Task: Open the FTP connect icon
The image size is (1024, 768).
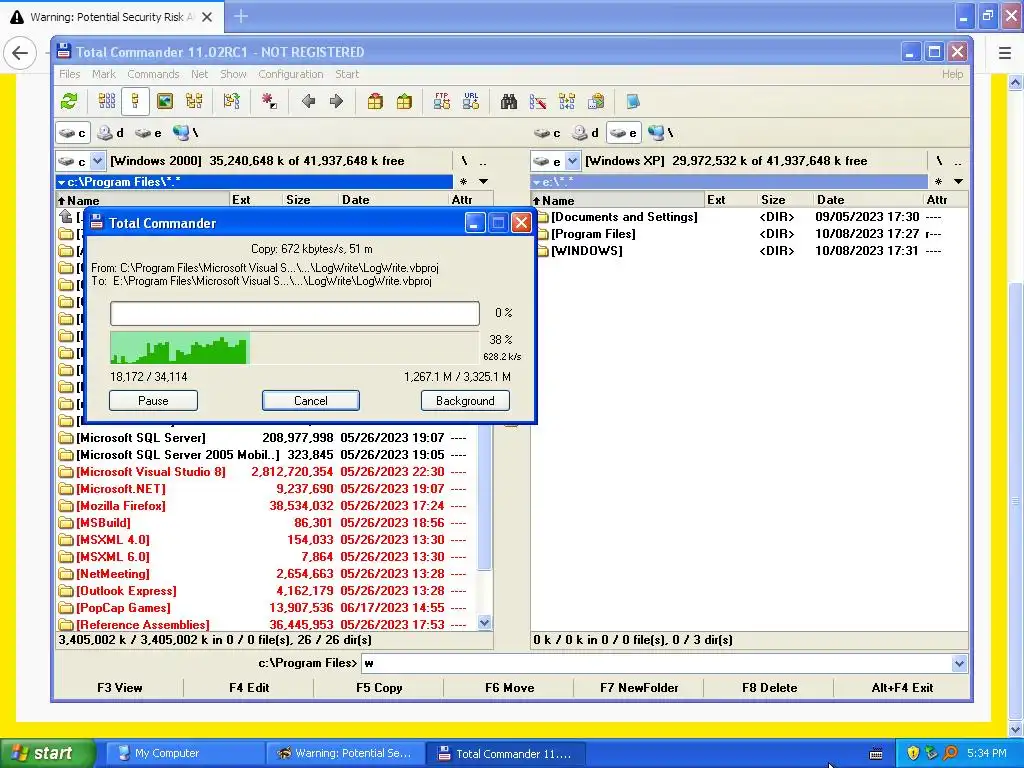Action: [441, 101]
